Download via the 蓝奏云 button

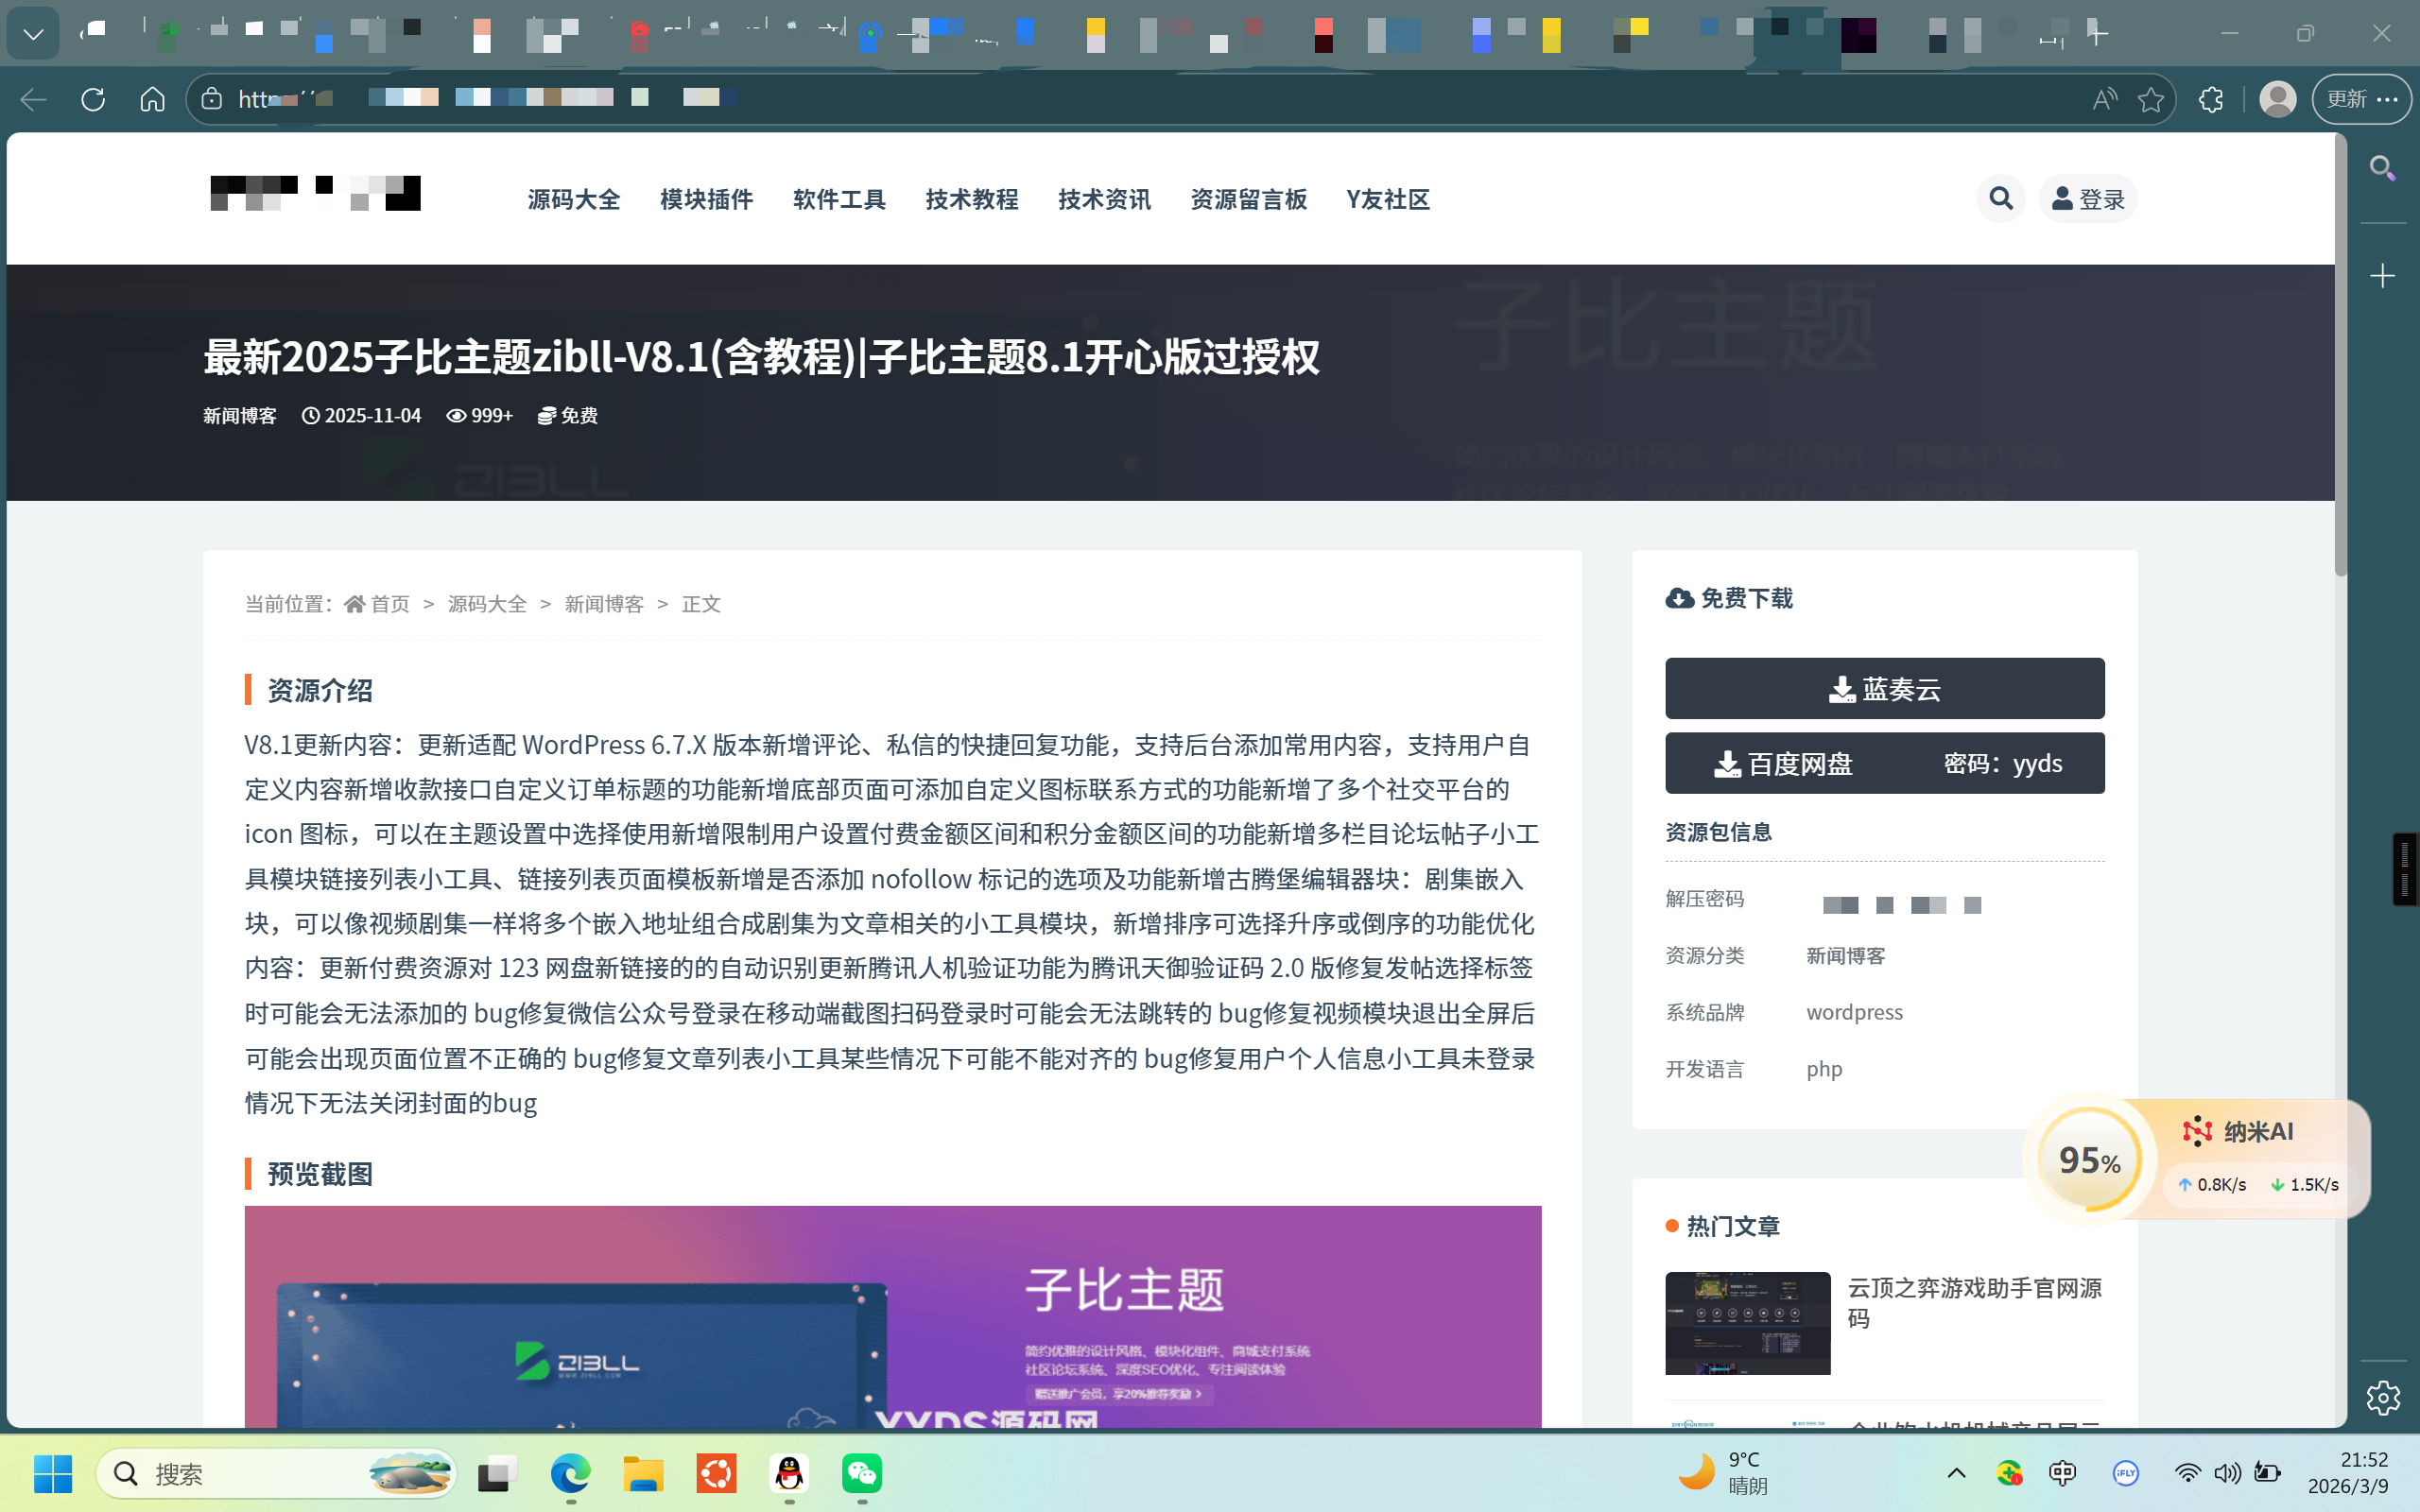click(1884, 688)
